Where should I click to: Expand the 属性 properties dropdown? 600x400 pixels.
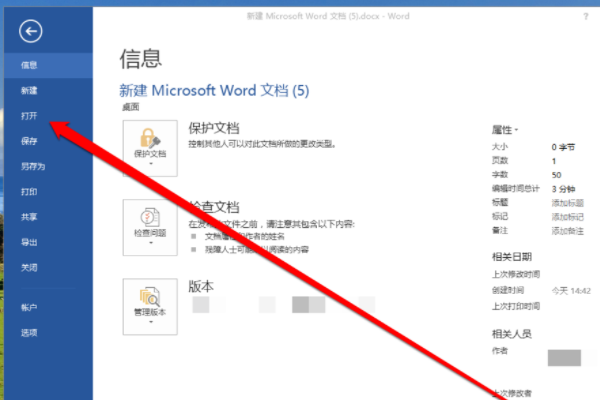[505, 130]
